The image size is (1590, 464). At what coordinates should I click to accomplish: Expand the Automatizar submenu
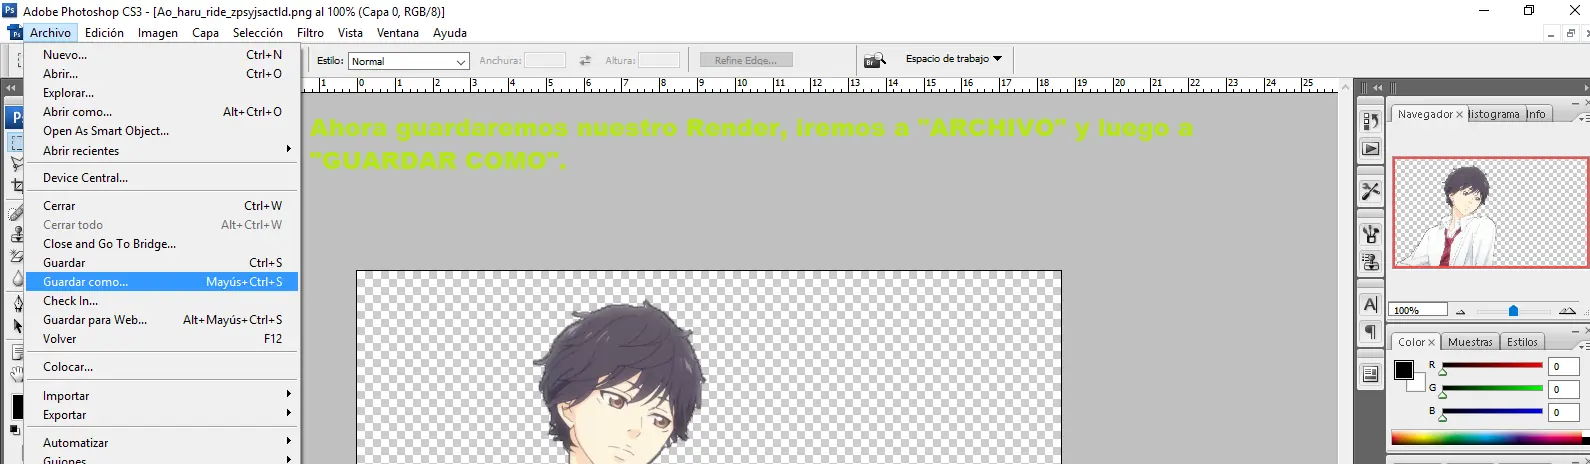click(161, 443)
